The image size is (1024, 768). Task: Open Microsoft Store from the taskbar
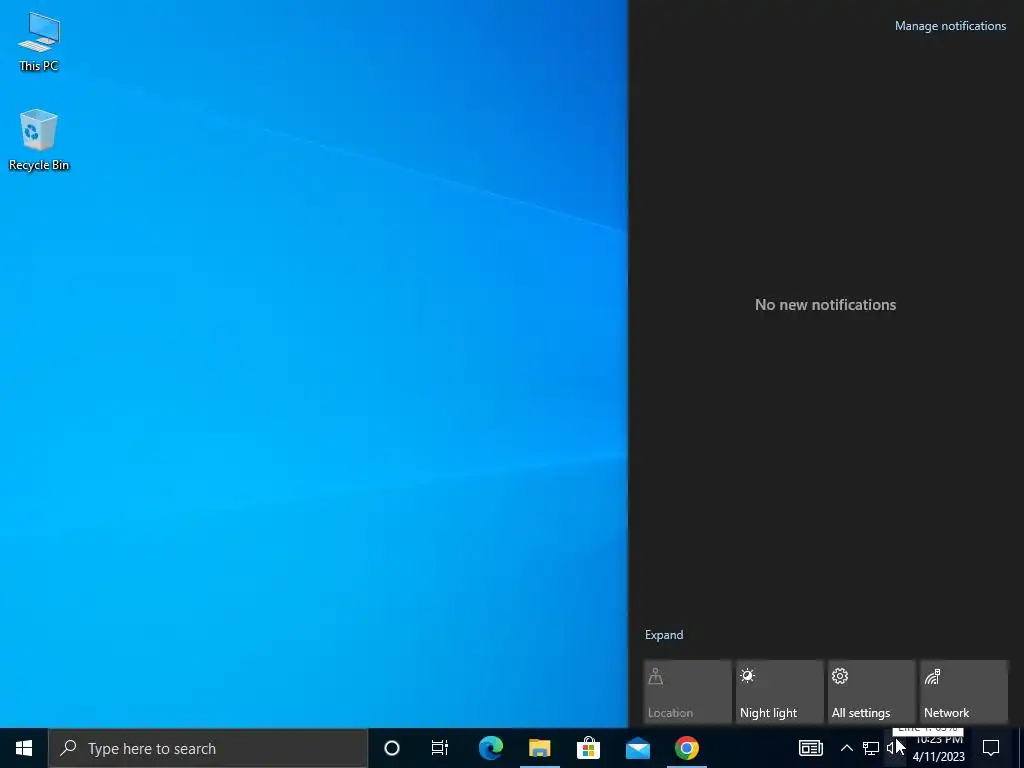point(588,748)
